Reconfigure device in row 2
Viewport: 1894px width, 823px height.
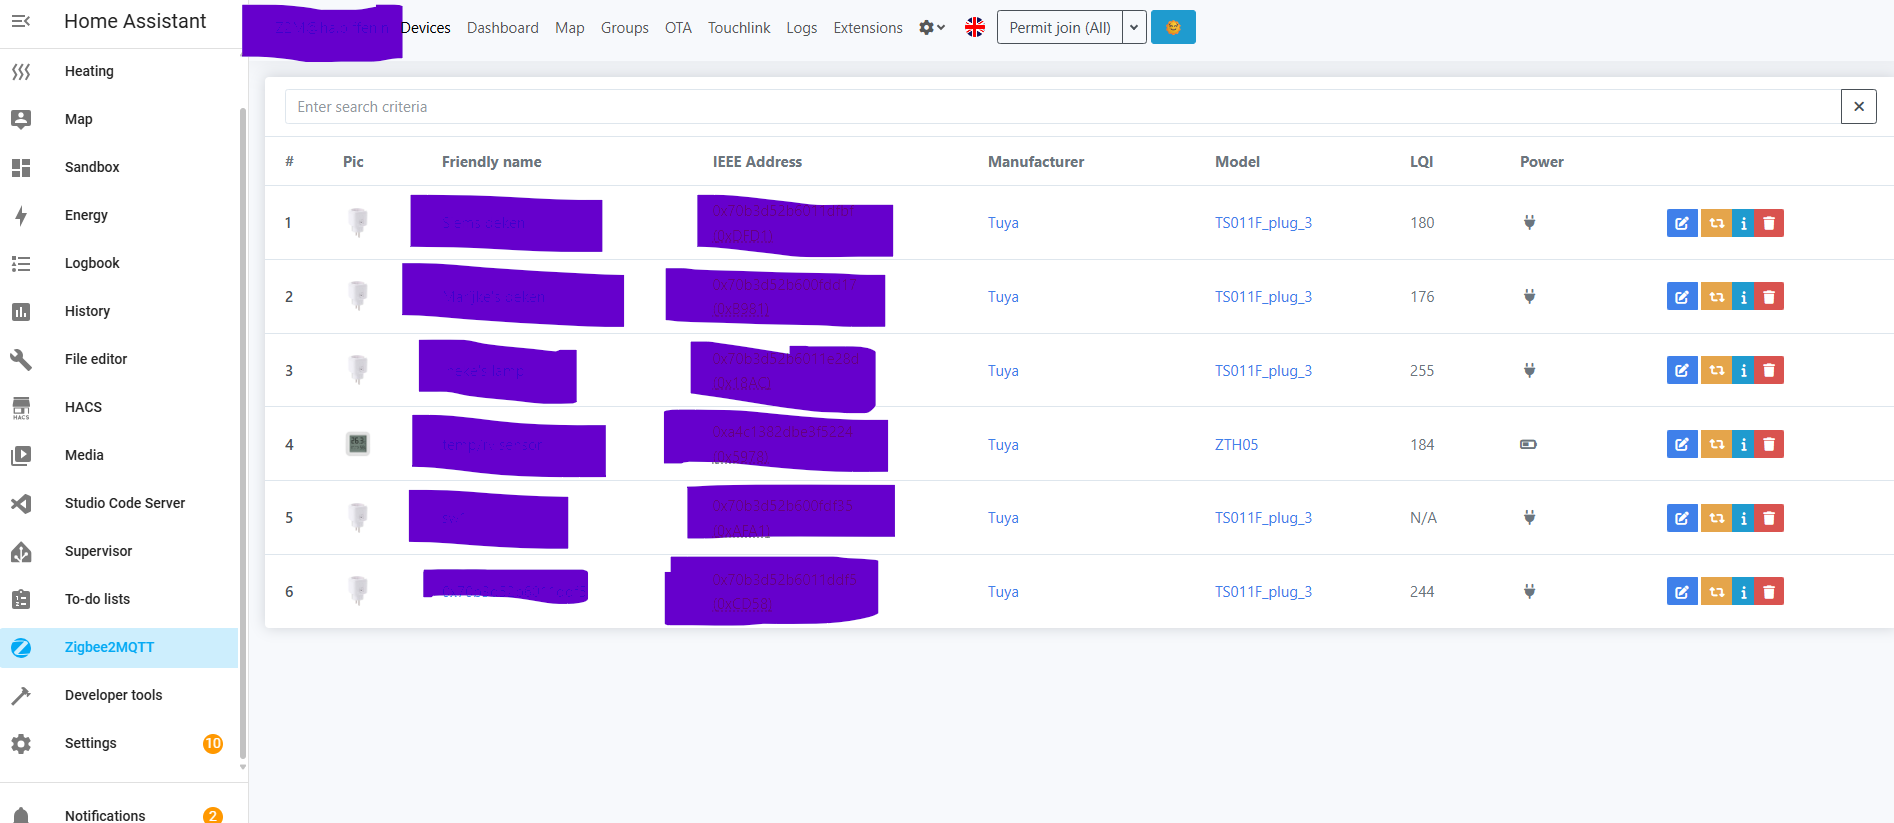point(1716,297)
